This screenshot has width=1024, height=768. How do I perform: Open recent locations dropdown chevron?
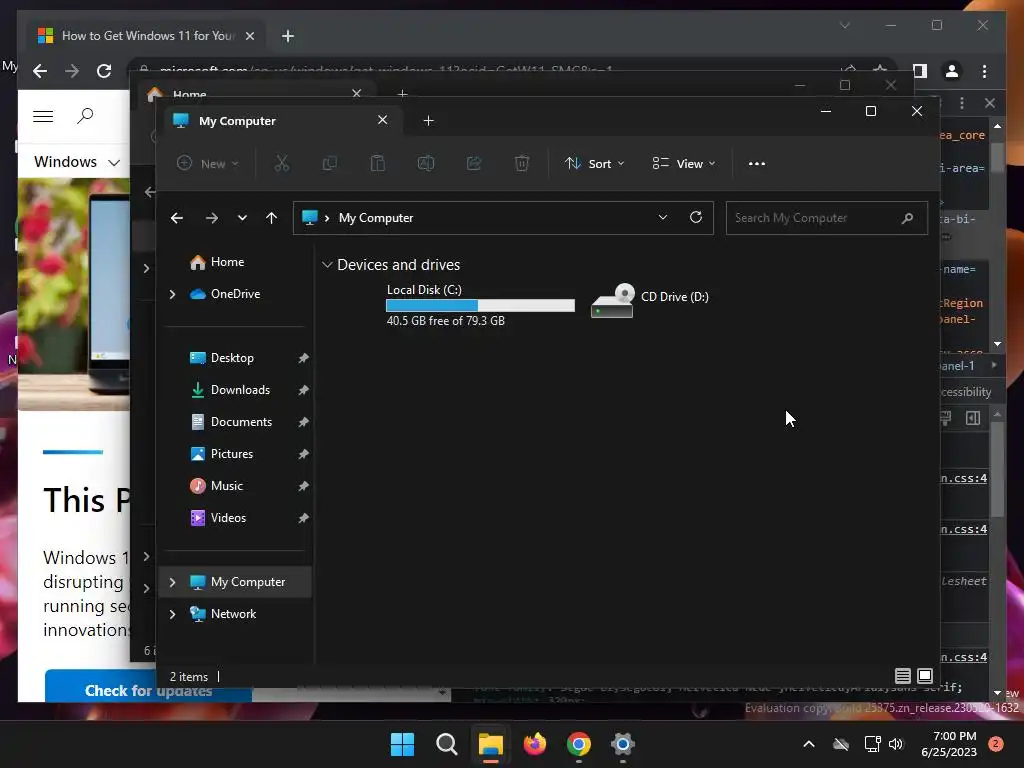[242, 218]
